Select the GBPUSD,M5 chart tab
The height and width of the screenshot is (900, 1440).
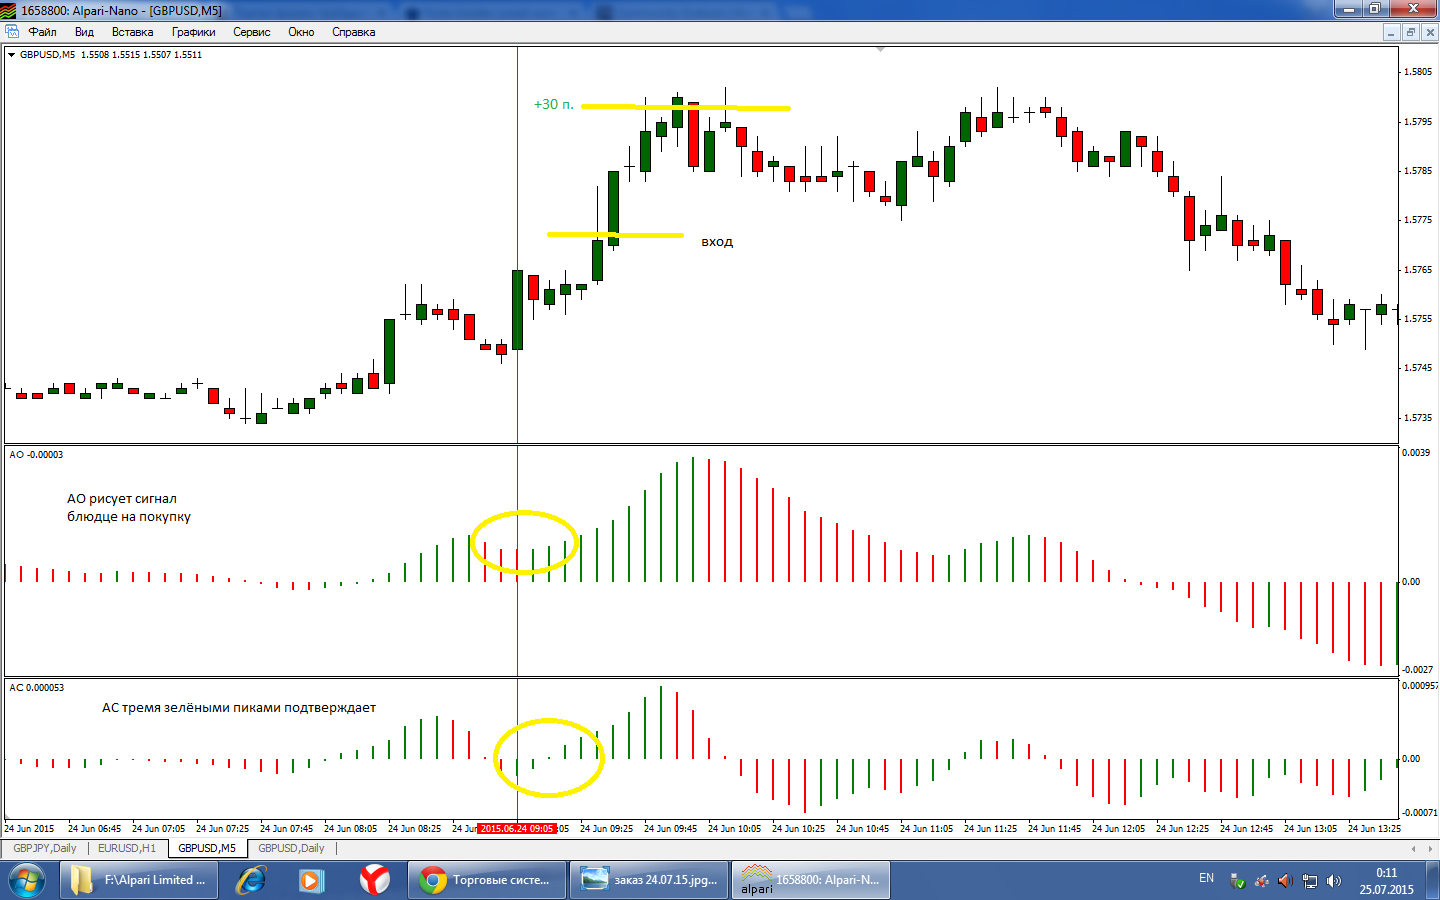pyautogui.click(x=207, y=848)
